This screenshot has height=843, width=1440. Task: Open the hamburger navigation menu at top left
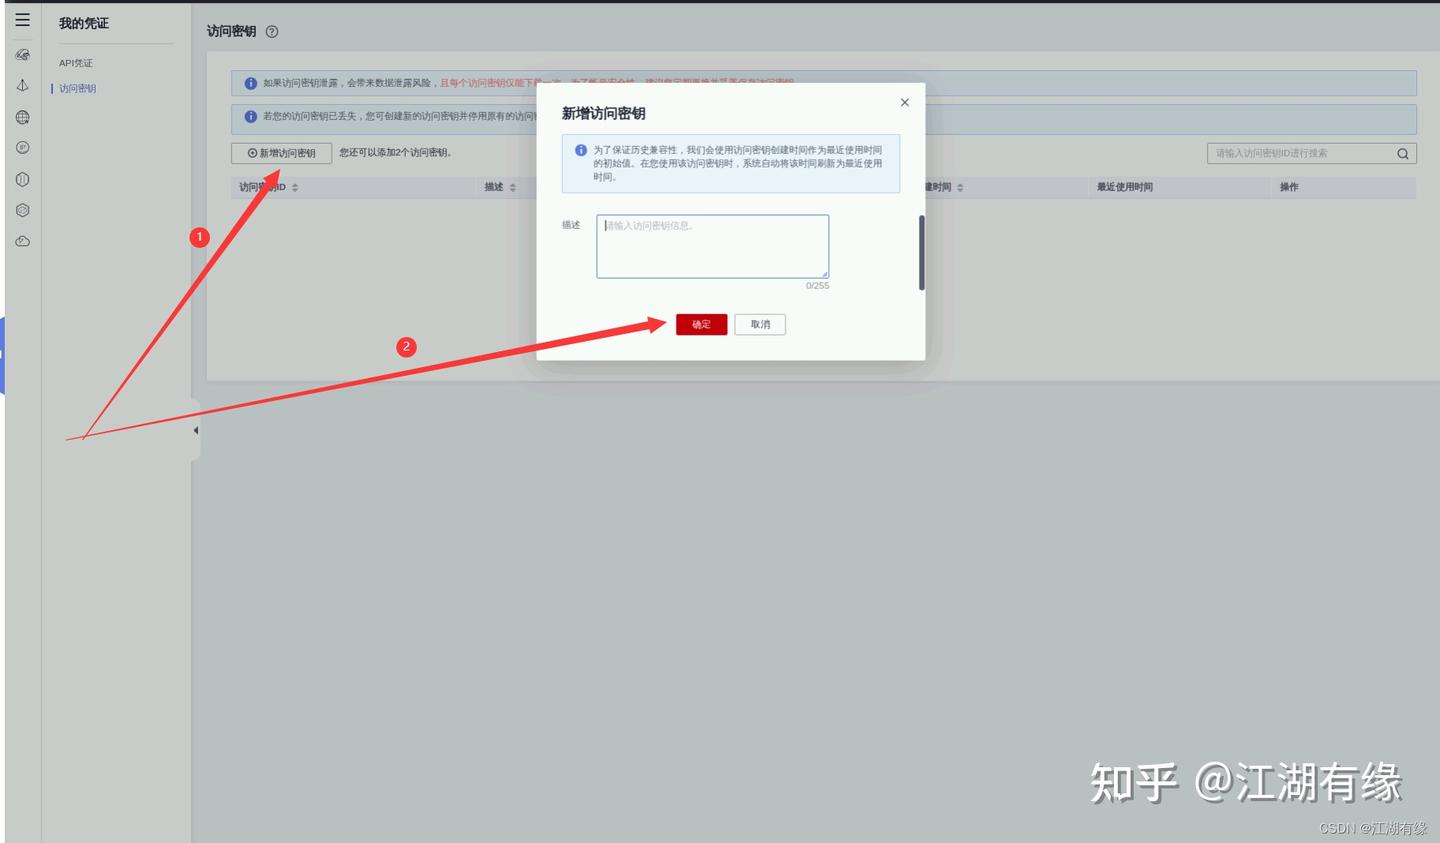tap(22, 18)
